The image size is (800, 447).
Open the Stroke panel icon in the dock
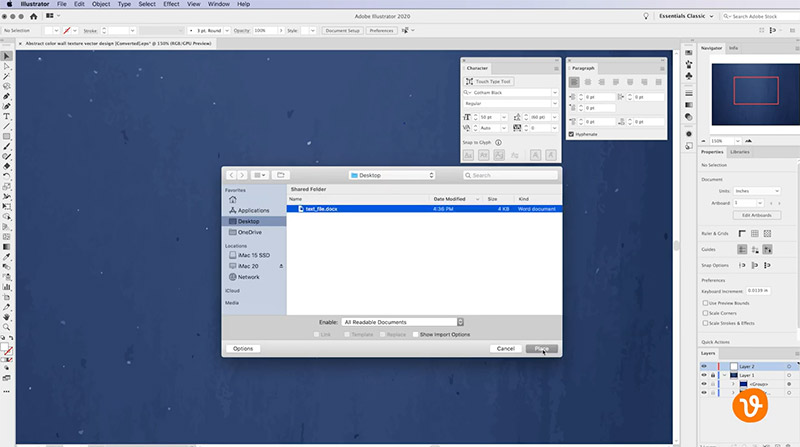[x=689, y=93]
